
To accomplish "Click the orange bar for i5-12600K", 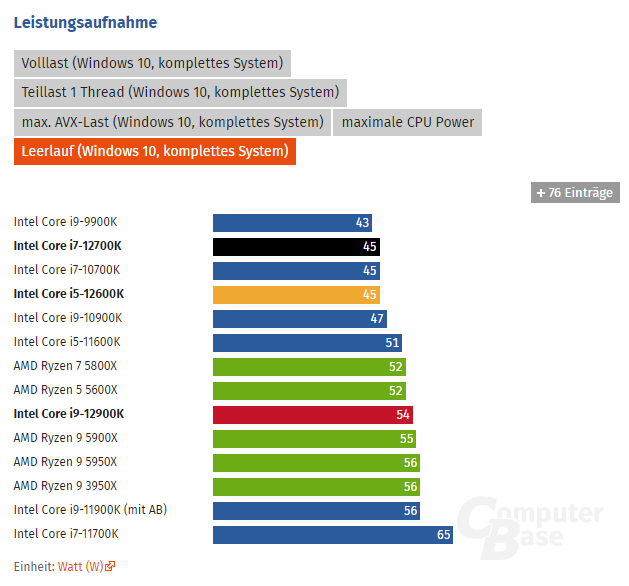I will click(x=296, y=295).
